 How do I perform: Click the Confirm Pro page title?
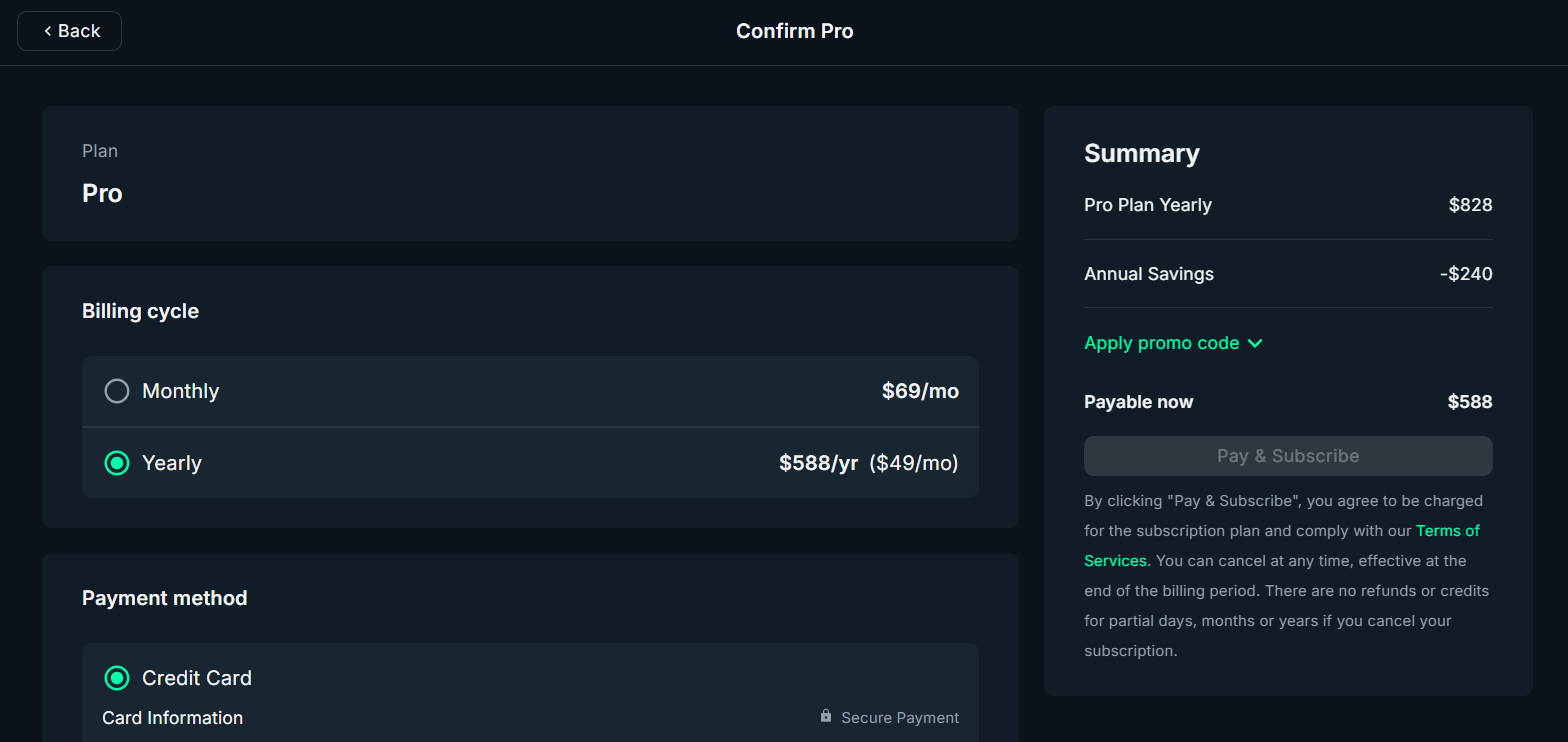pos(794,30)
